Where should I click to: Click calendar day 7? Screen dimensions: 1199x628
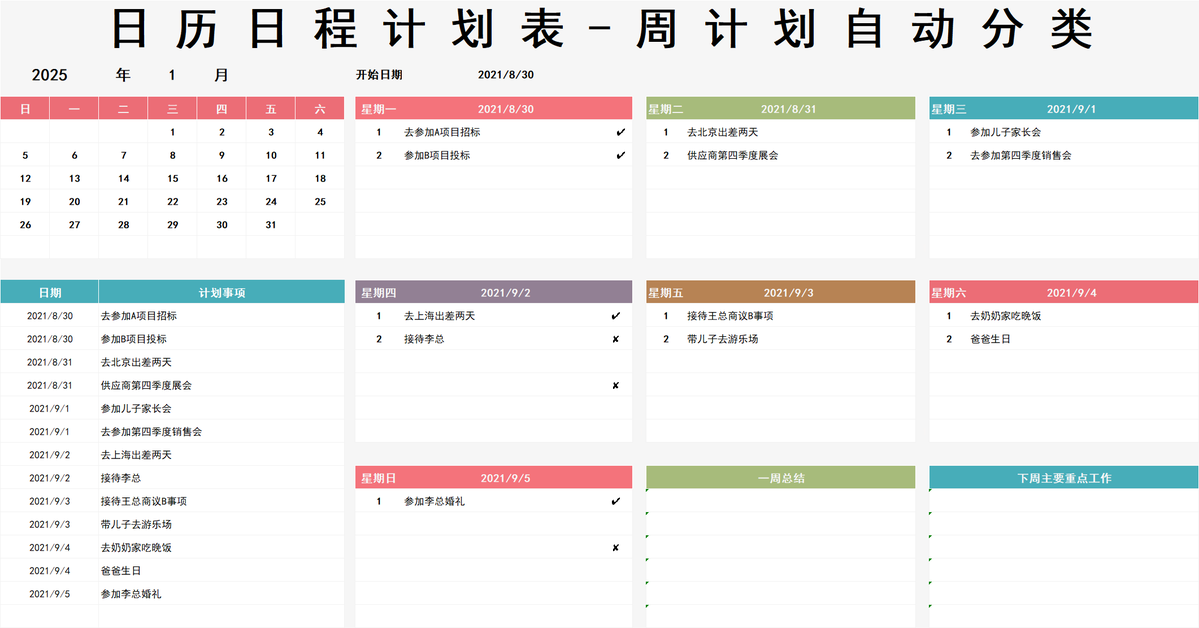pyautogui.click(x=123, y=155)
